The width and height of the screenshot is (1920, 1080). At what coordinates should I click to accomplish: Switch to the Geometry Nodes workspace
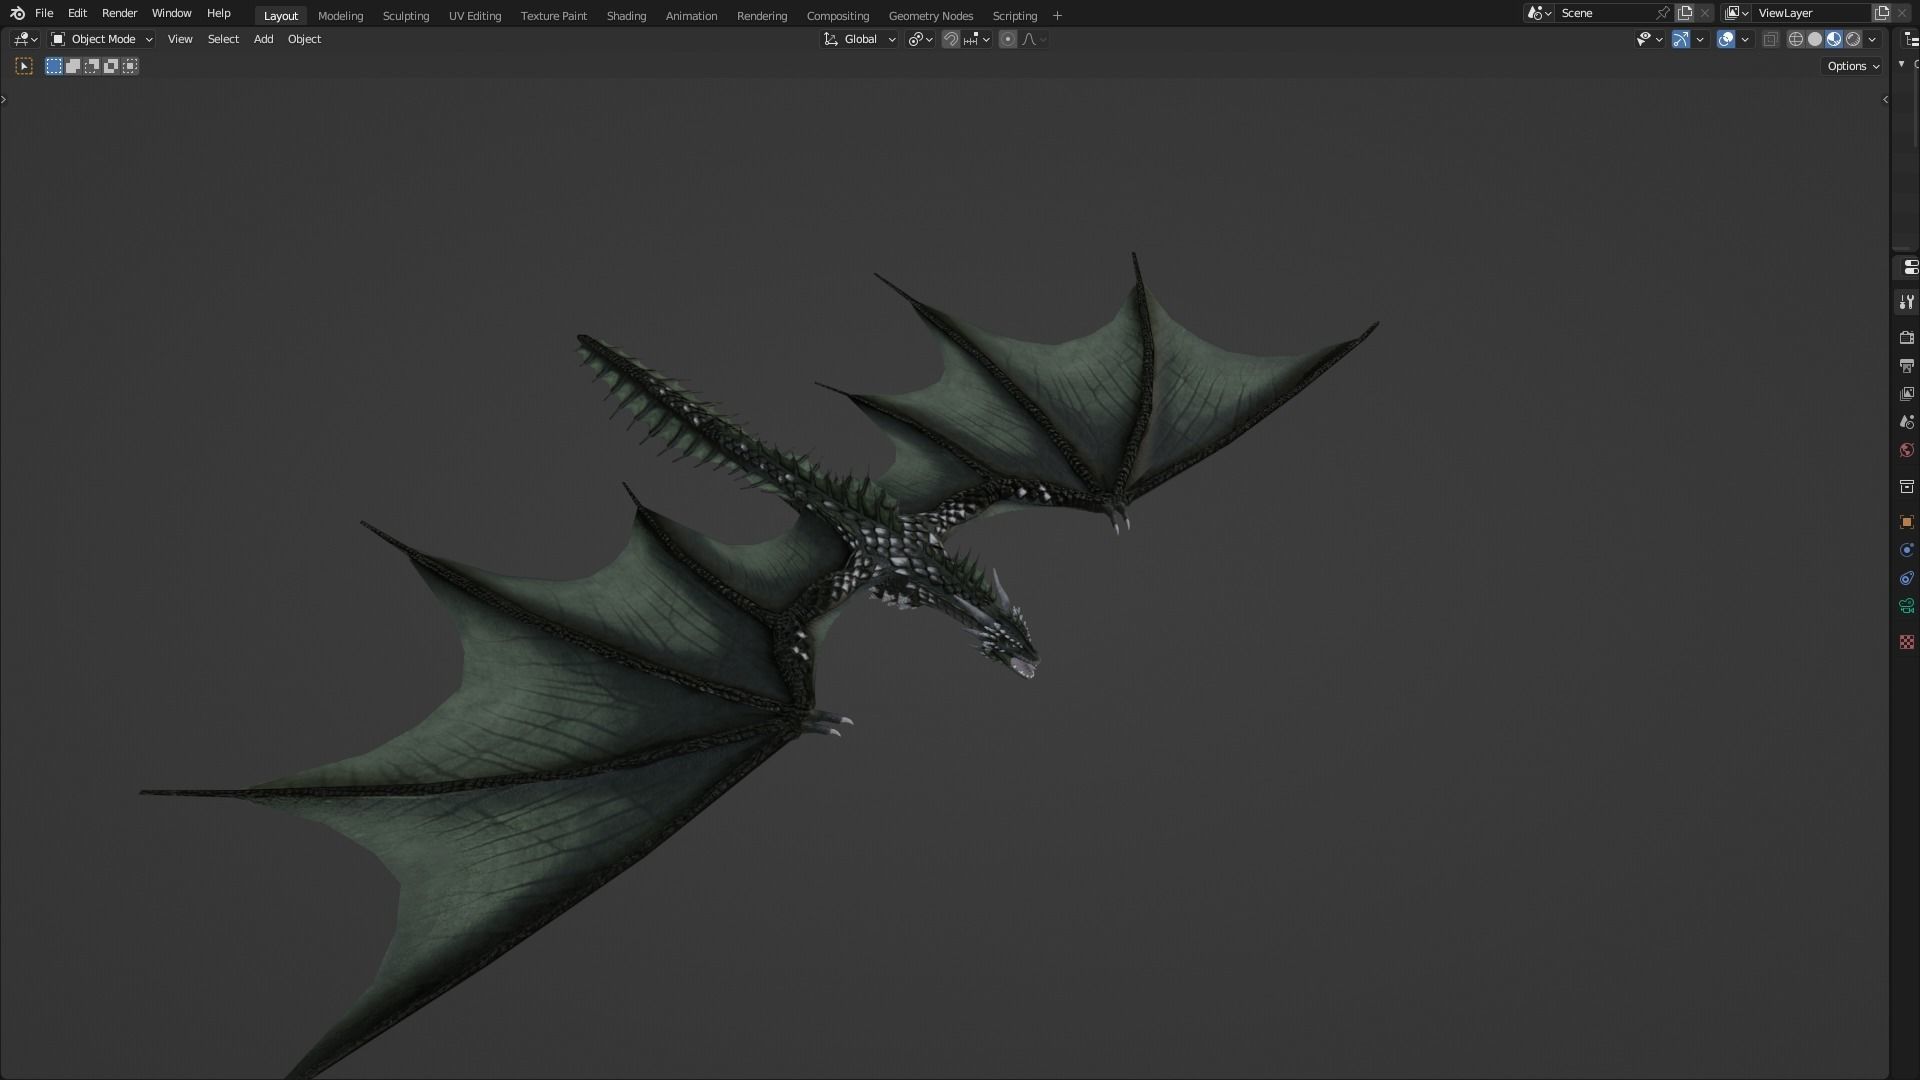click(930, 16)
